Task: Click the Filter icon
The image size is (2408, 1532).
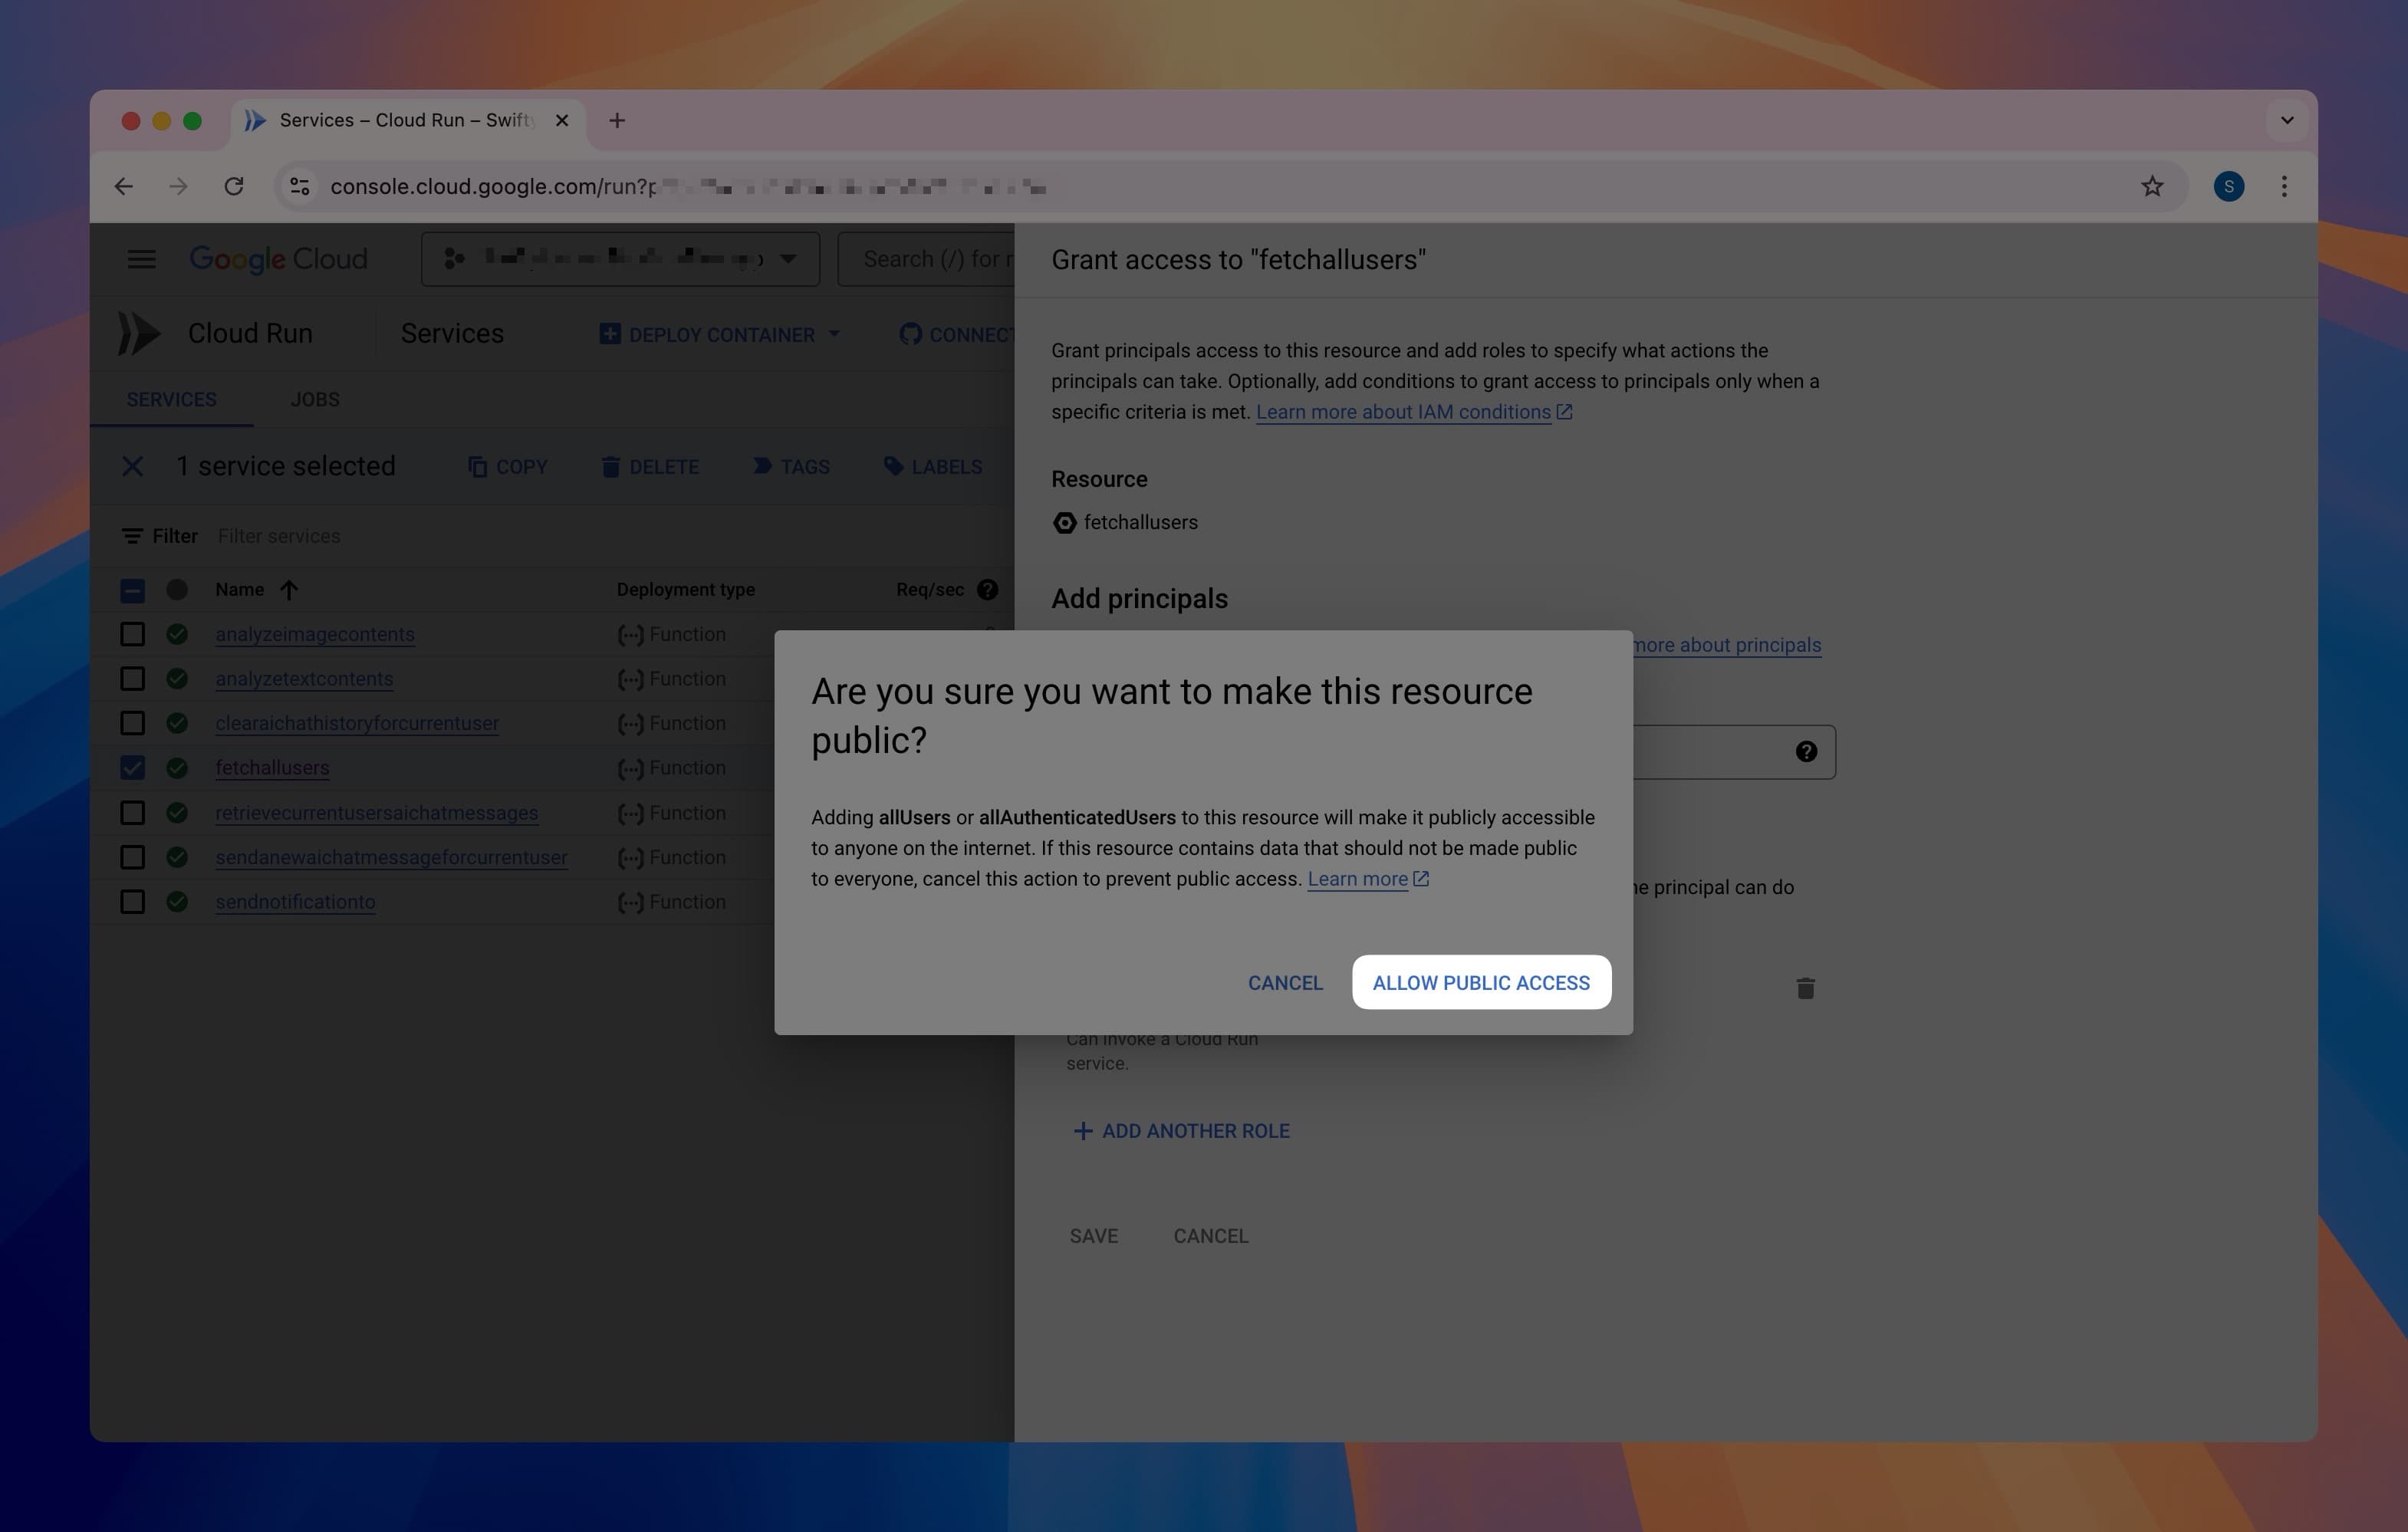Action: tap(132, 536)
